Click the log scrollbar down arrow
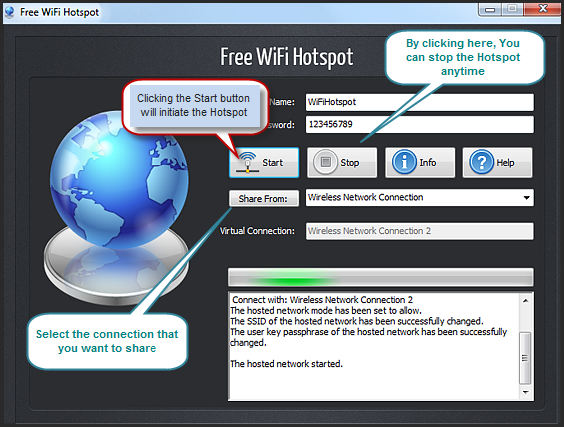 coord(526,392)
